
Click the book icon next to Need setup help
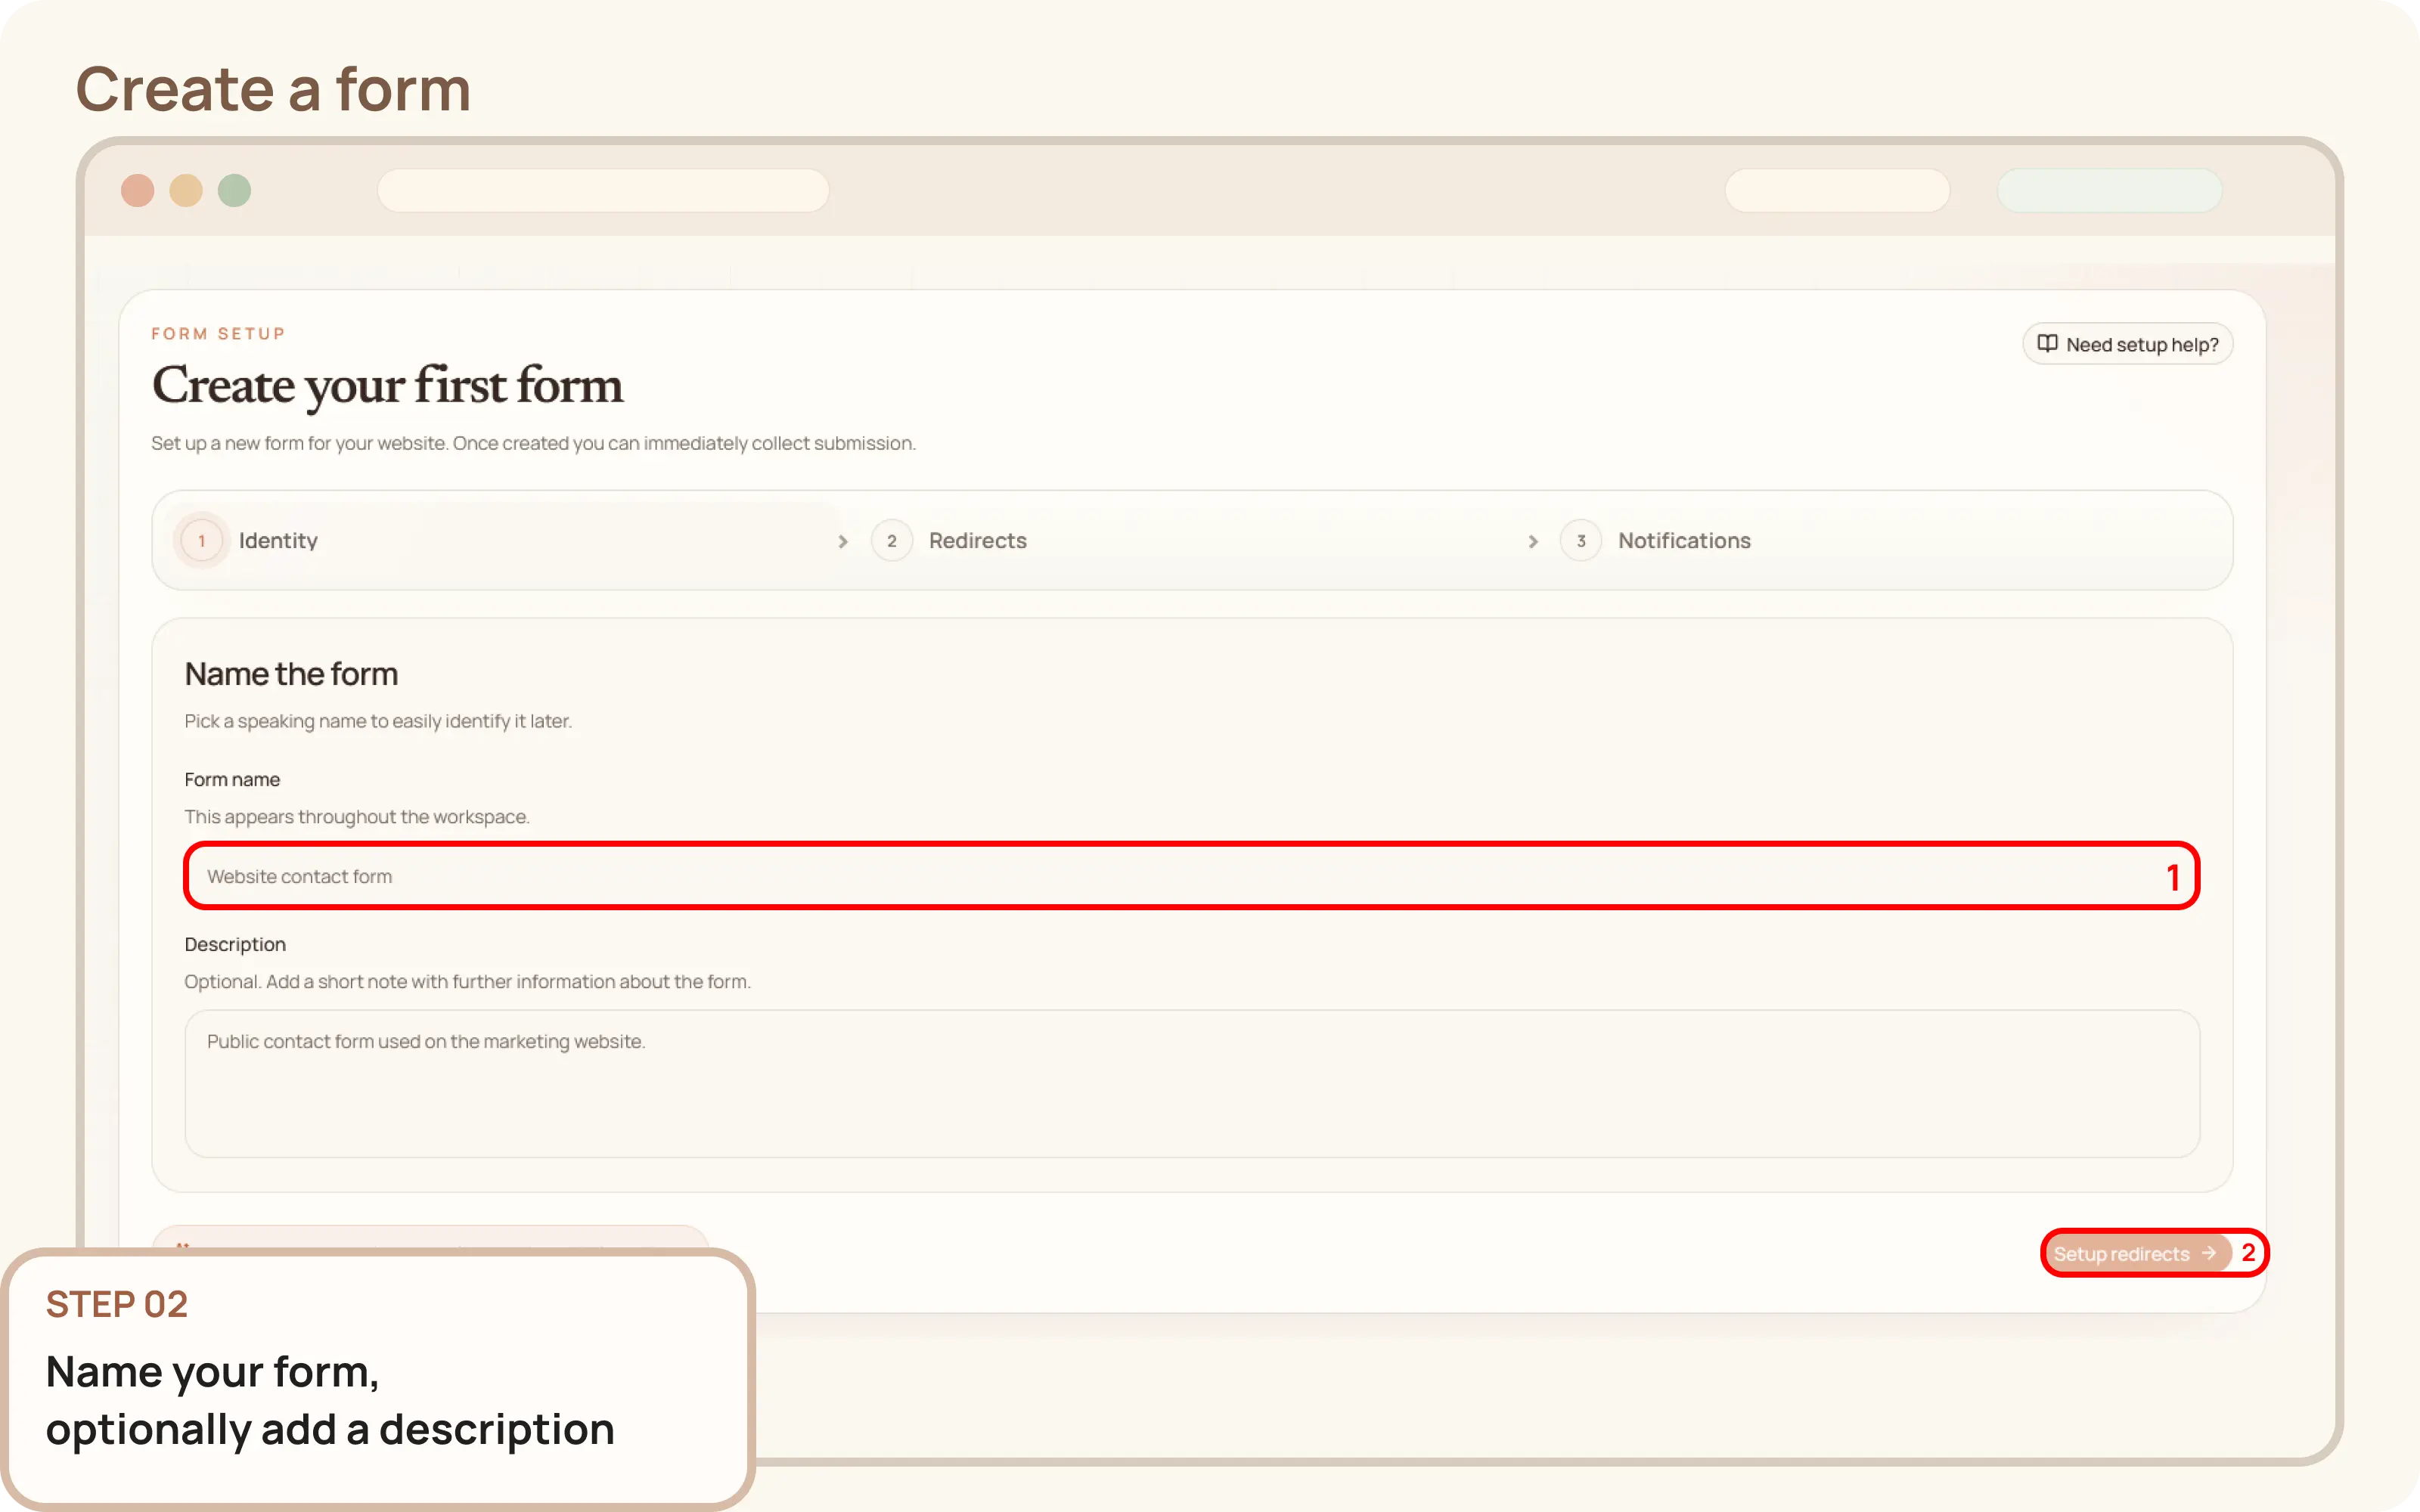coord(2047,343)
